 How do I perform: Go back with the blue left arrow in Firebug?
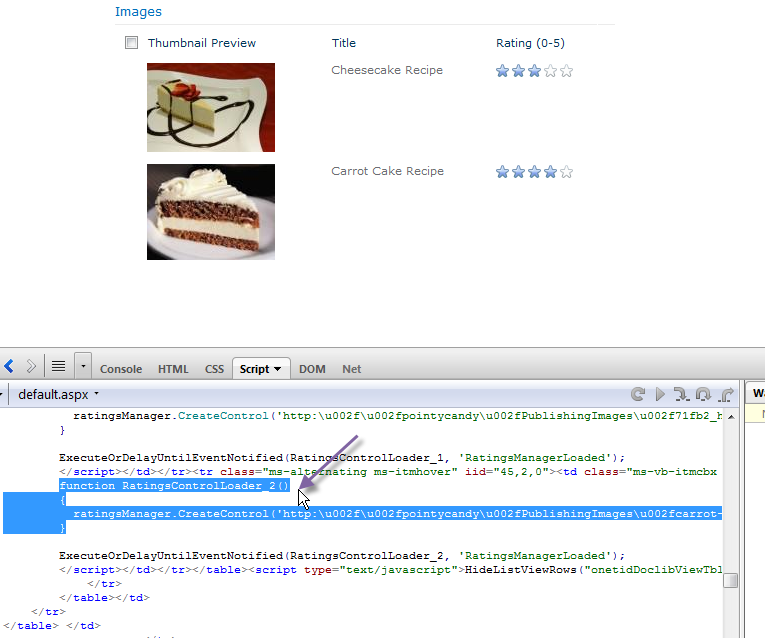9,366
